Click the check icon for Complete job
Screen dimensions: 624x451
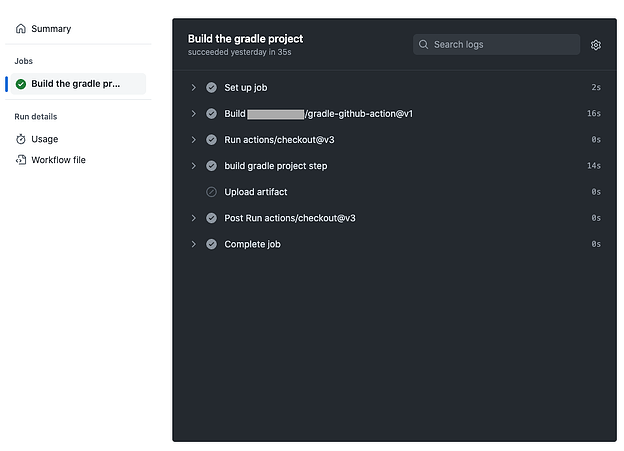211,244
